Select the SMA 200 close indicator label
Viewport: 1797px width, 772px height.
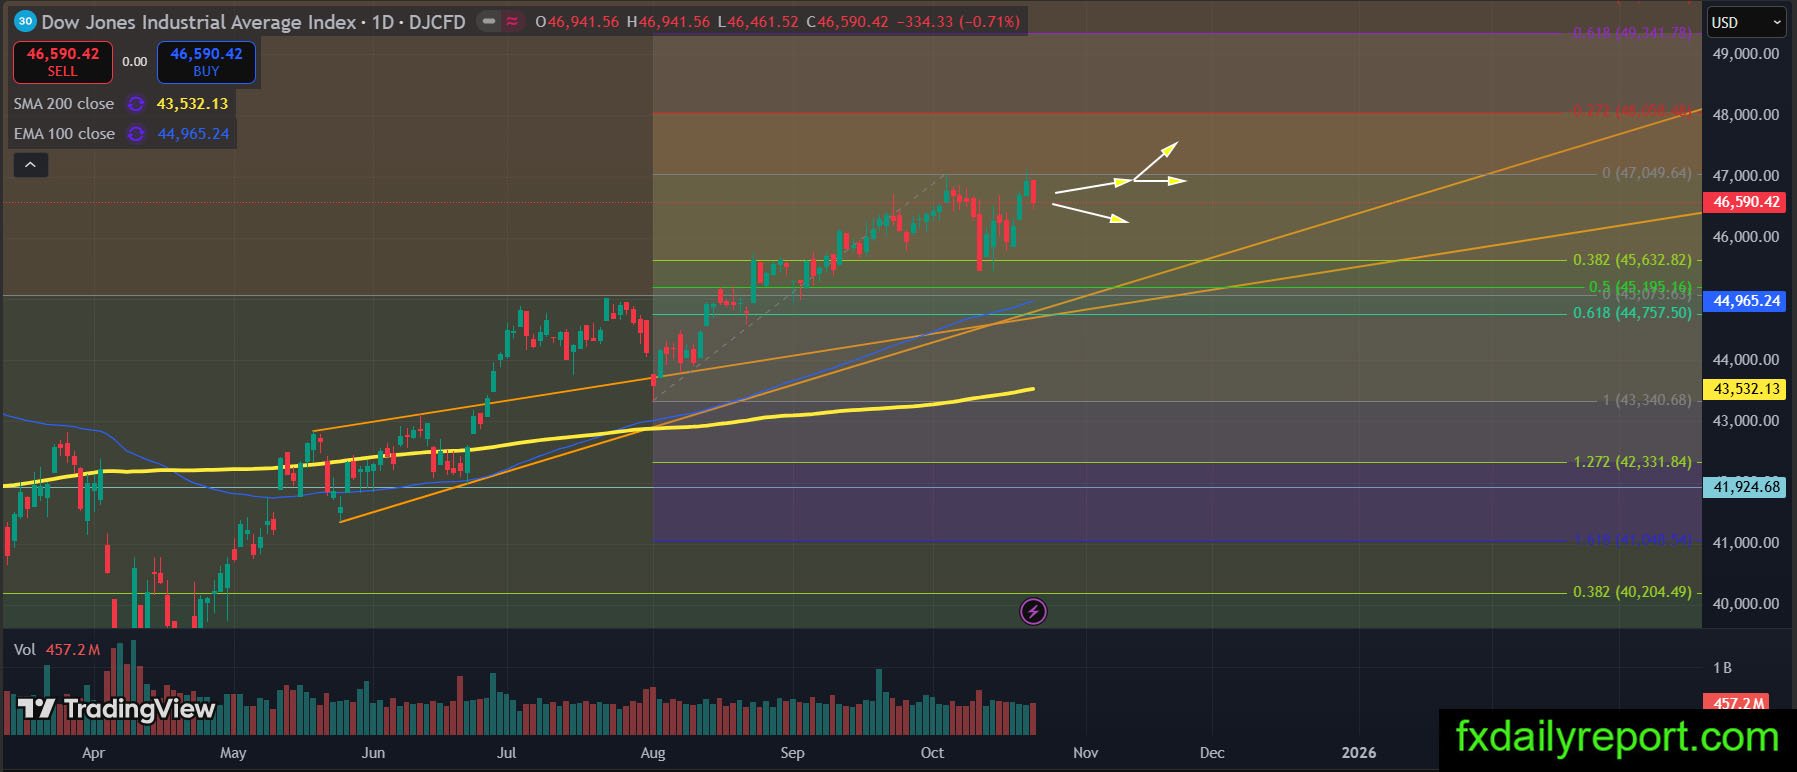tap(64, 104)
